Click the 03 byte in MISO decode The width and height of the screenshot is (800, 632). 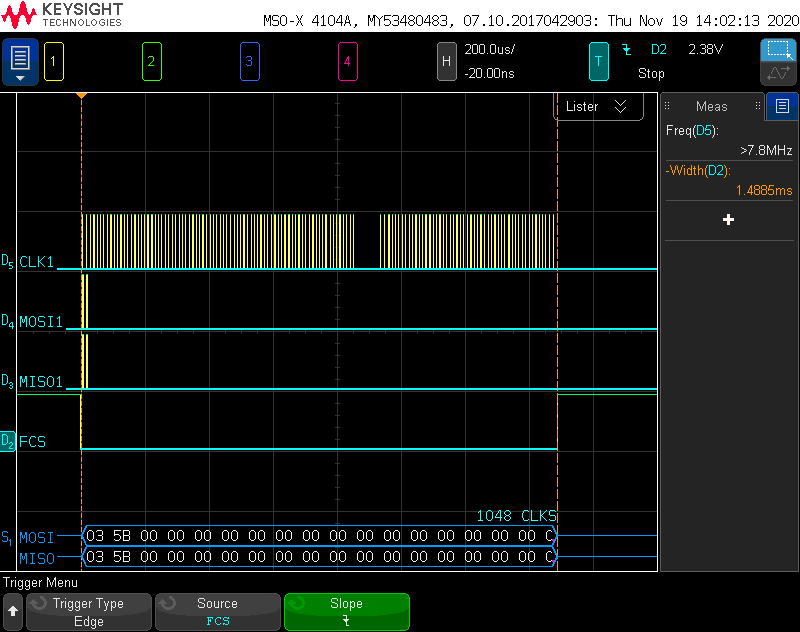(95, 557)
